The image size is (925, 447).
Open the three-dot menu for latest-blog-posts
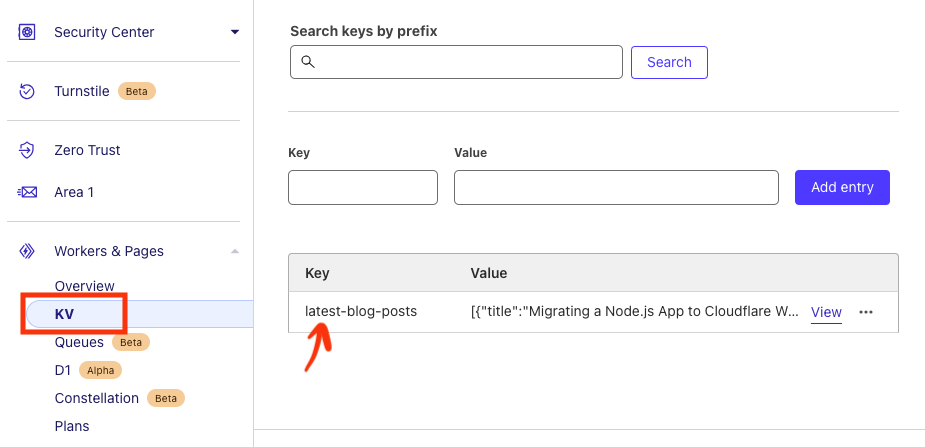tap(865, 312)
